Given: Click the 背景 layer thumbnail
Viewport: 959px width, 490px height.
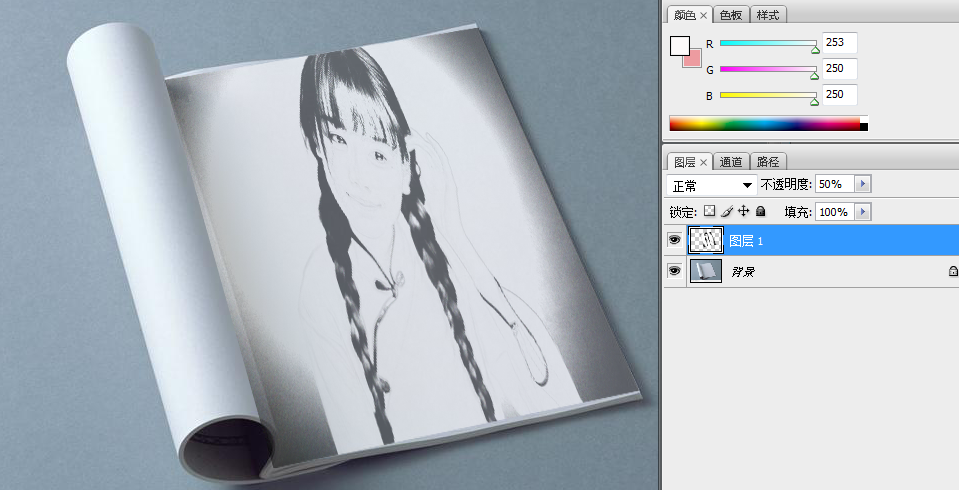Looking at the screenshot, I should [x=706, y=270].
